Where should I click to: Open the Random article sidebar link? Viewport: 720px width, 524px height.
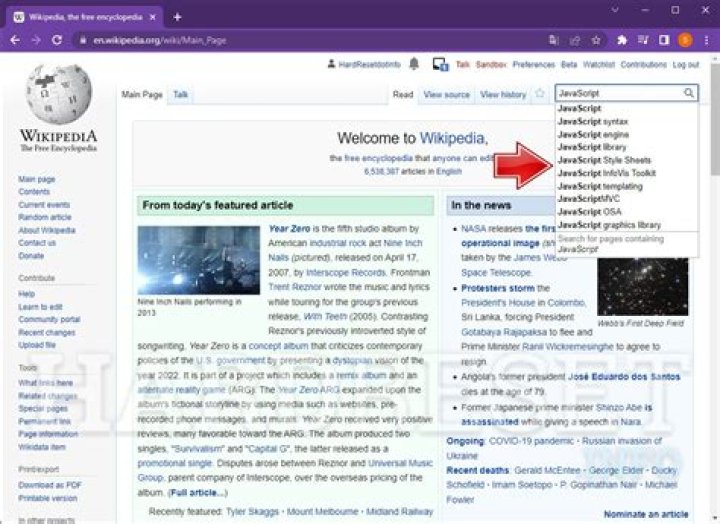[x=45, y=217]
